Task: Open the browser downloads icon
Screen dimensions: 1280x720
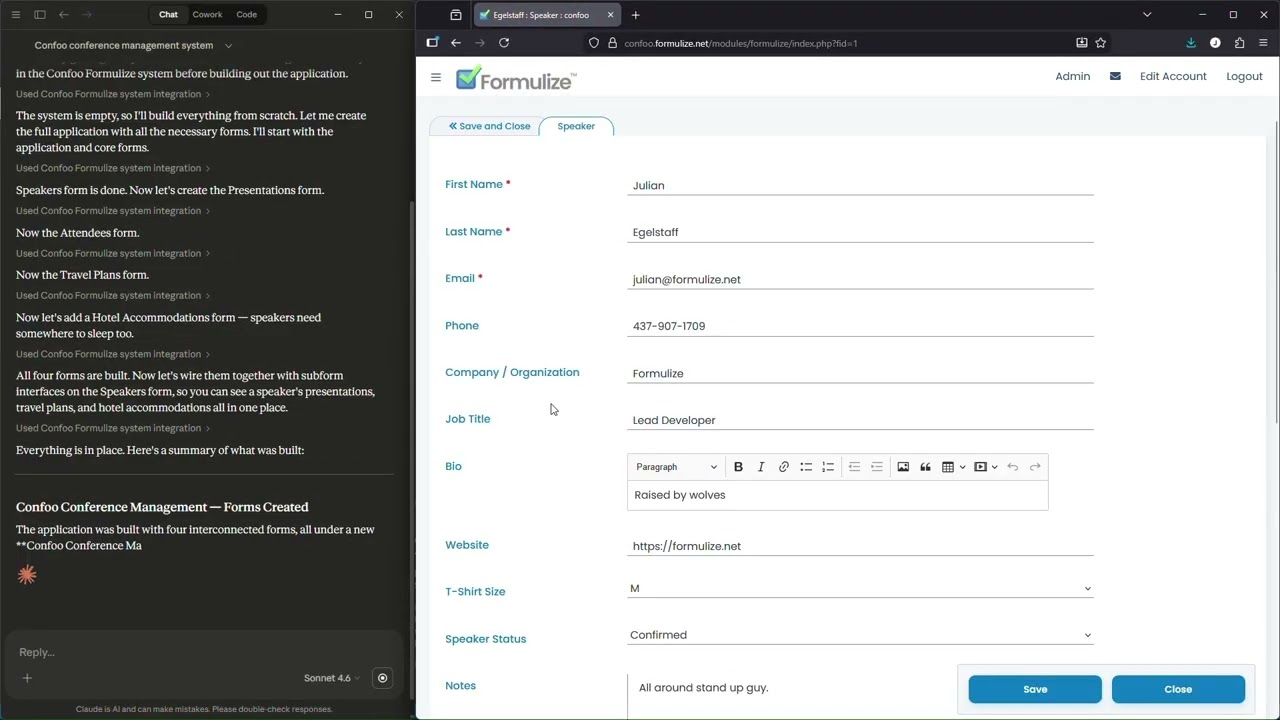Action: [1191, 43]
